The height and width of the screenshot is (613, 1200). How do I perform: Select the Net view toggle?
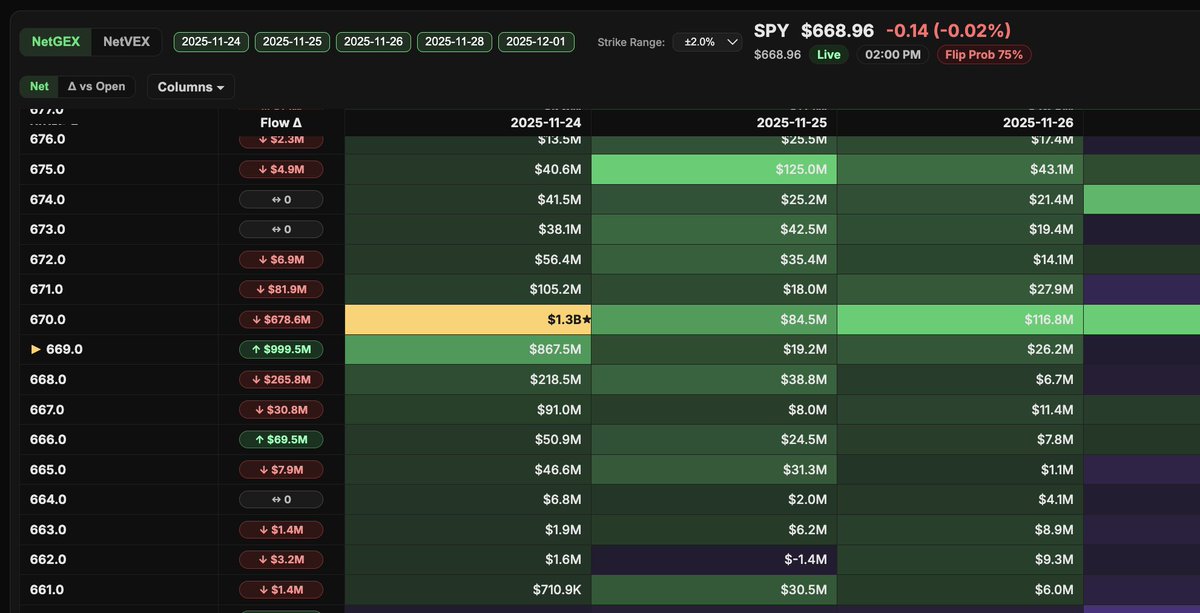[38, 87]
